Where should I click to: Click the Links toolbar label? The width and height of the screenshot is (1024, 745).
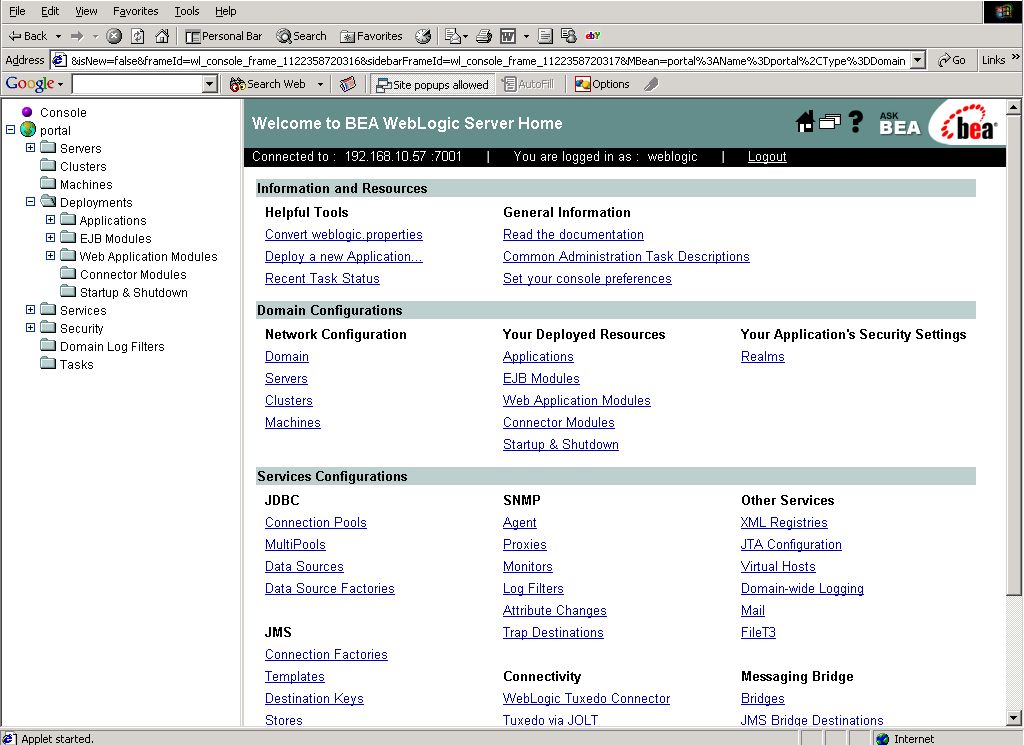pos(993,60)
